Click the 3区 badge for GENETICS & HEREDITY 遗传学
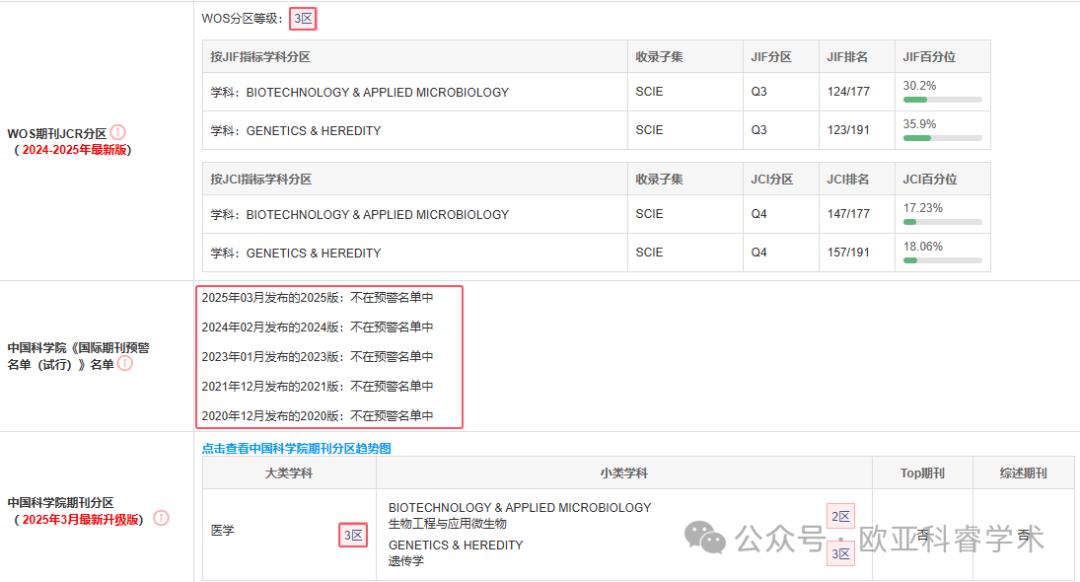Viewport: 1080px width, 582px height. pyautogui.click(x=840, y=554)
